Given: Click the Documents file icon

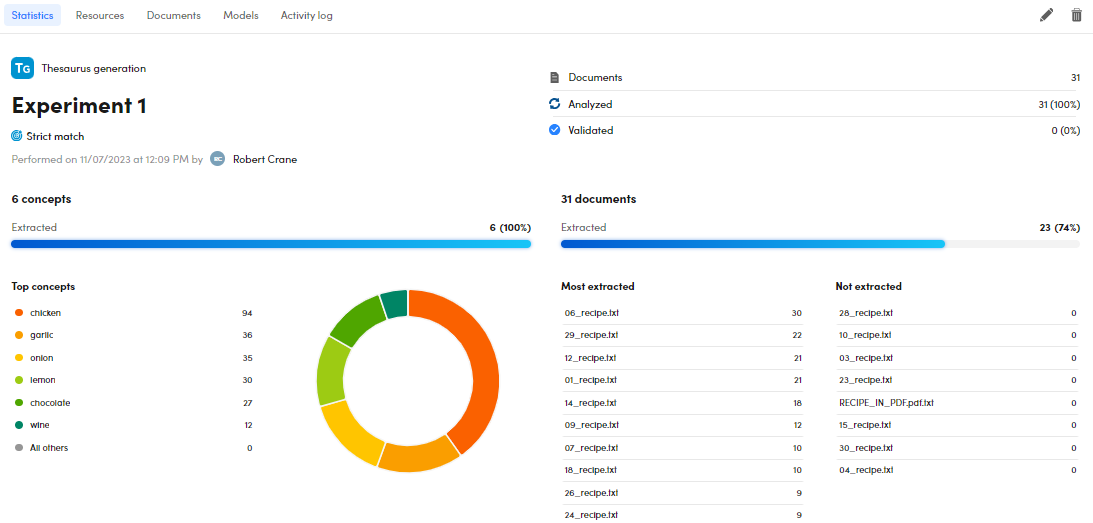Looking at the screenshot, I should tap(555, 78).
